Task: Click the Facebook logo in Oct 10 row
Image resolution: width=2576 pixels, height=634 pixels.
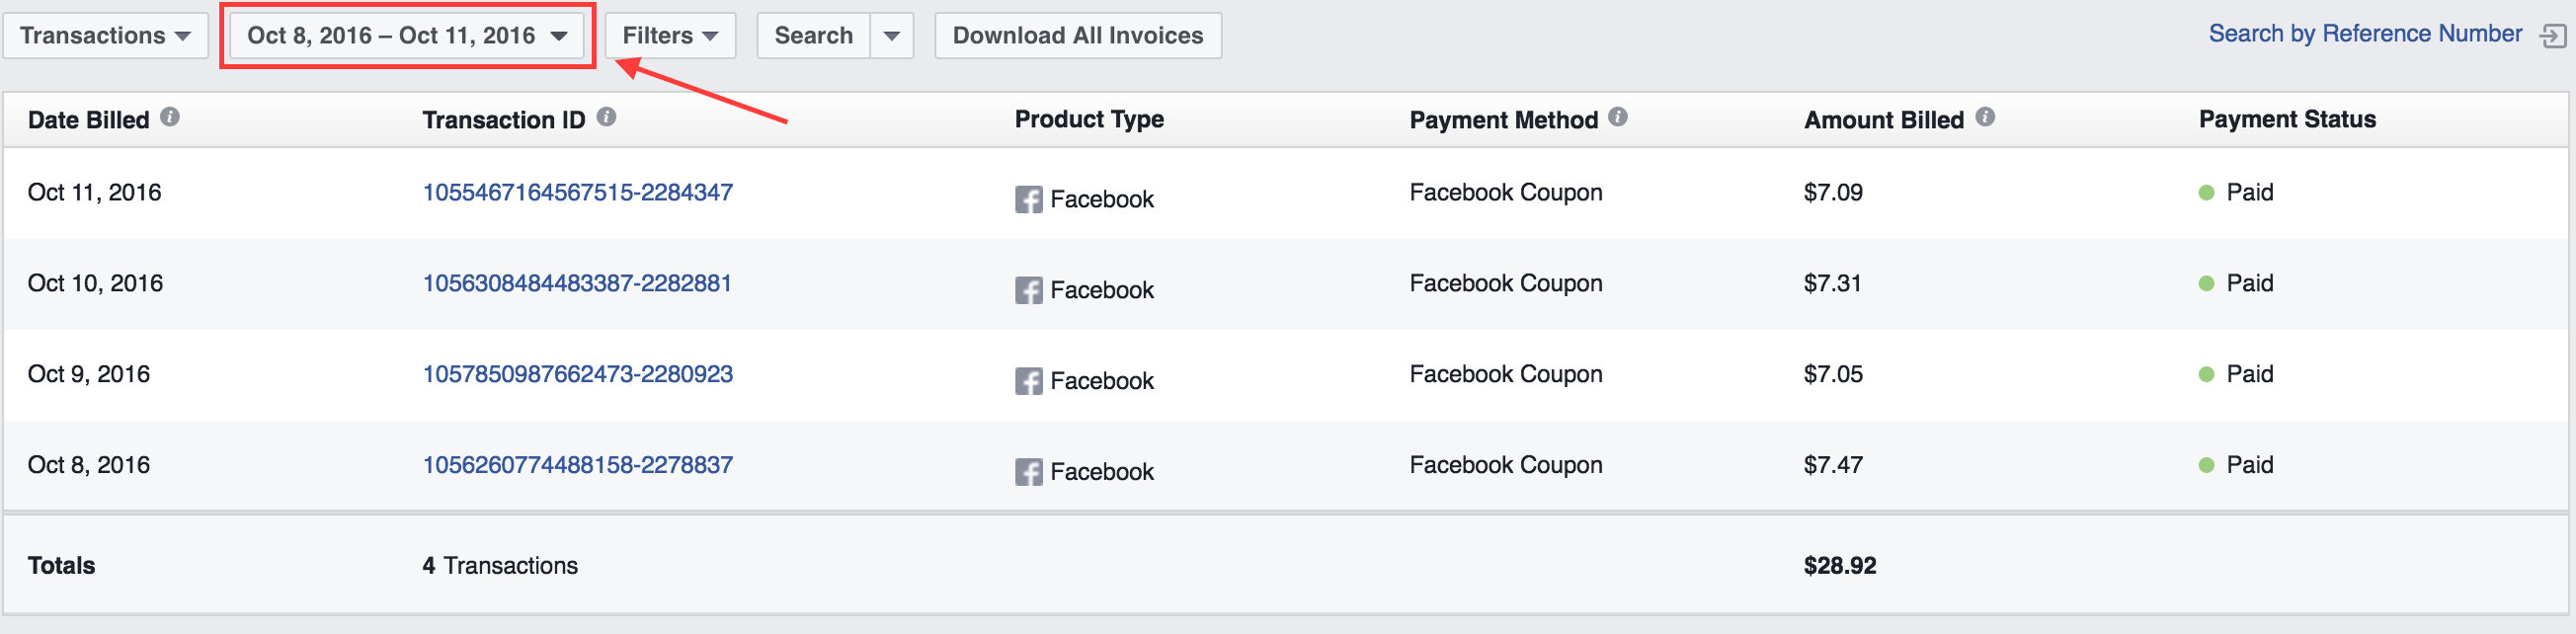Action: pyautogui.click(x=1028, y=290)
